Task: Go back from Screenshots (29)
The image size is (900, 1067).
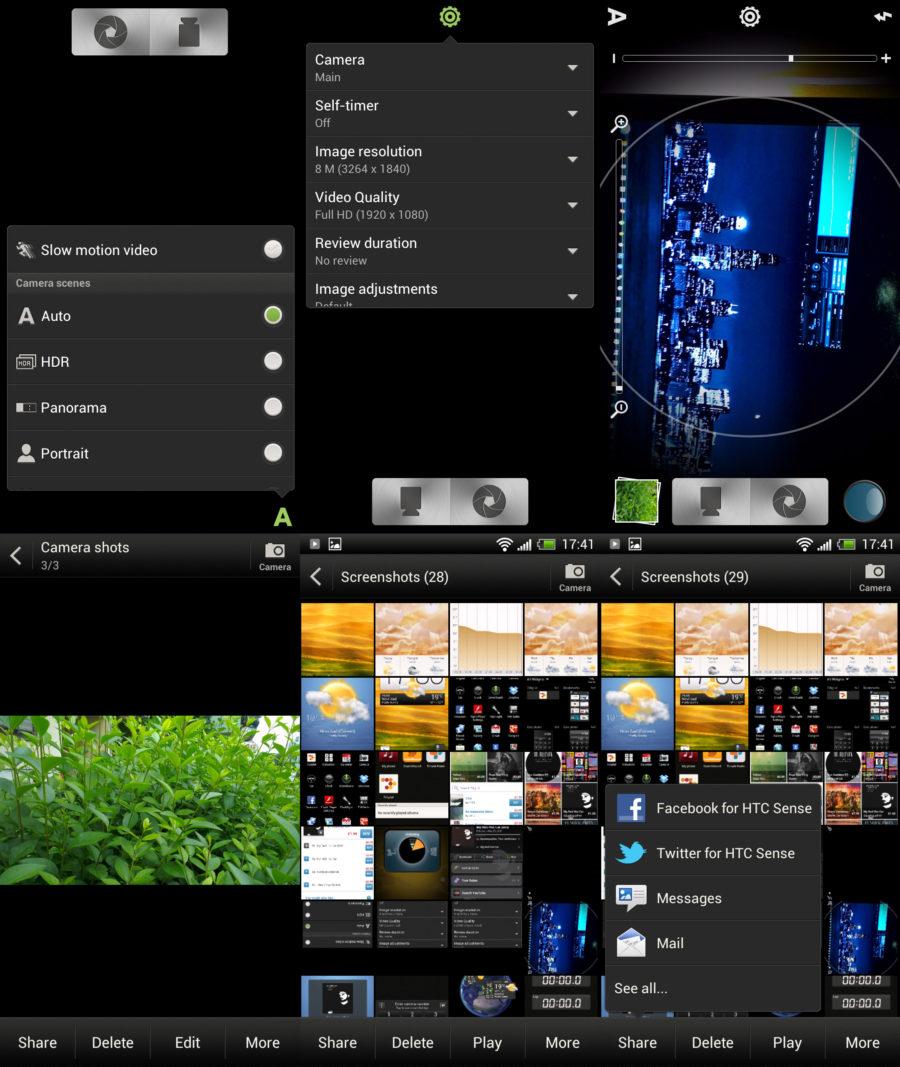Action: 616,577
